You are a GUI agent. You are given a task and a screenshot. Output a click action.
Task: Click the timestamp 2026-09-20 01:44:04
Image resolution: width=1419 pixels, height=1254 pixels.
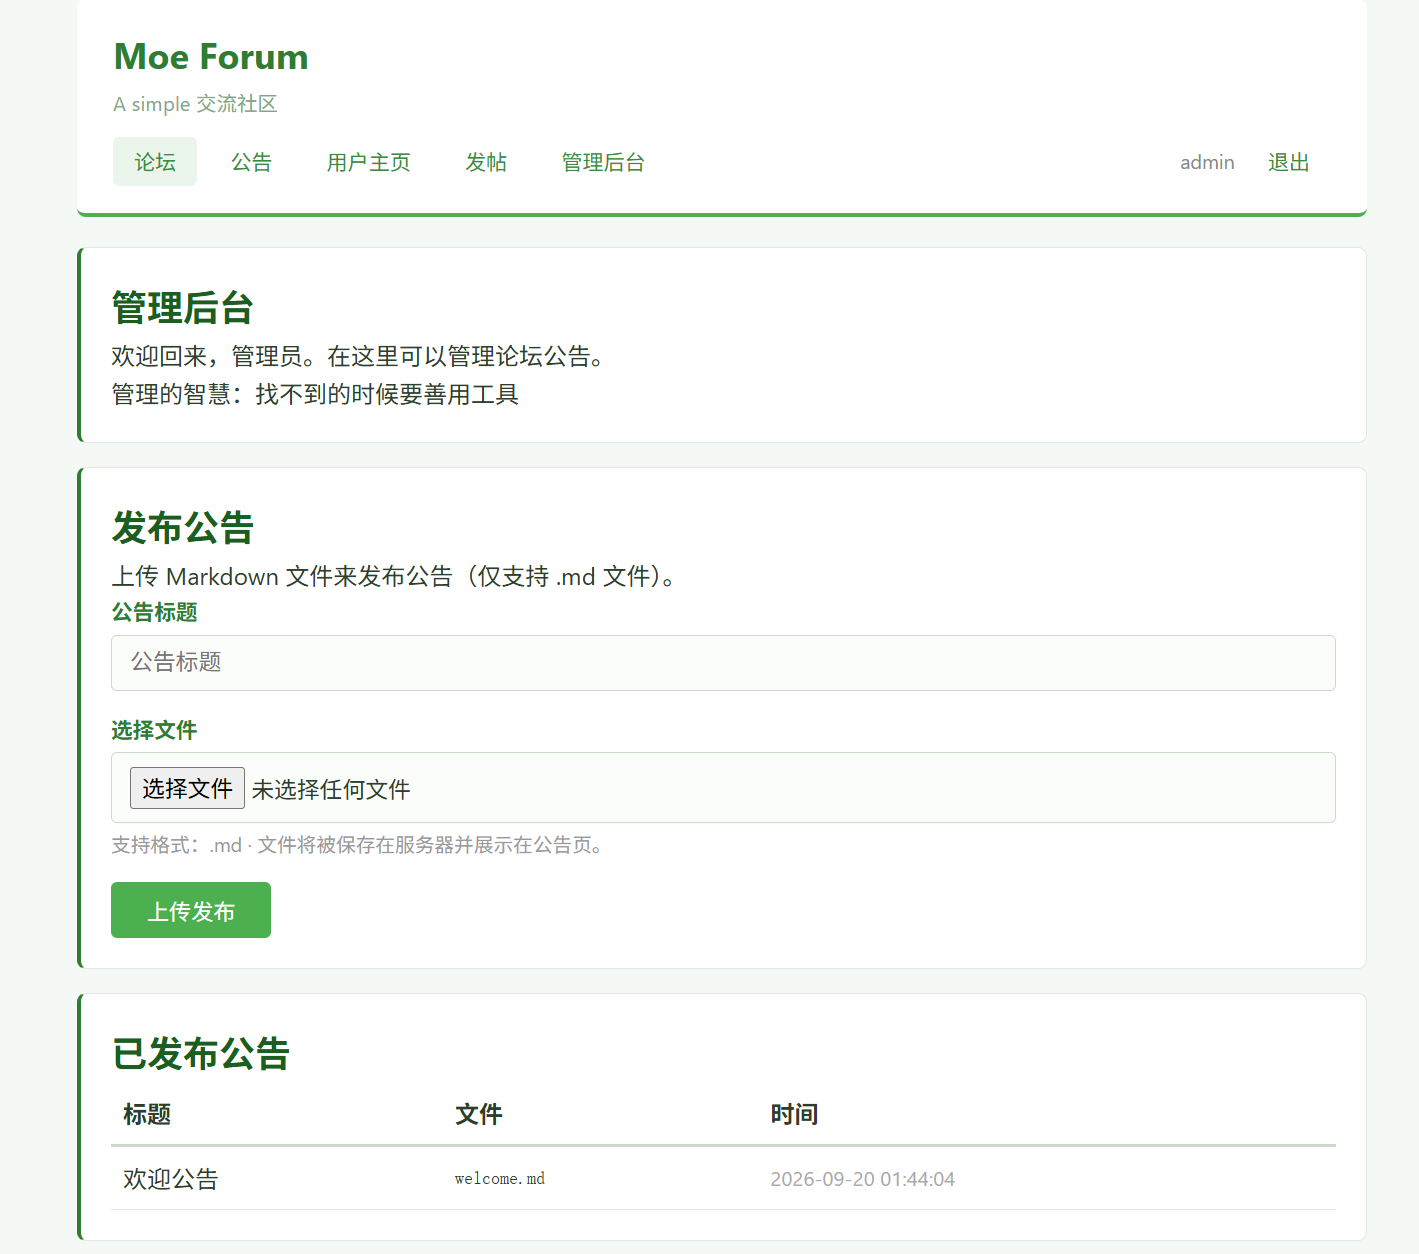[x=862, y=1179]
